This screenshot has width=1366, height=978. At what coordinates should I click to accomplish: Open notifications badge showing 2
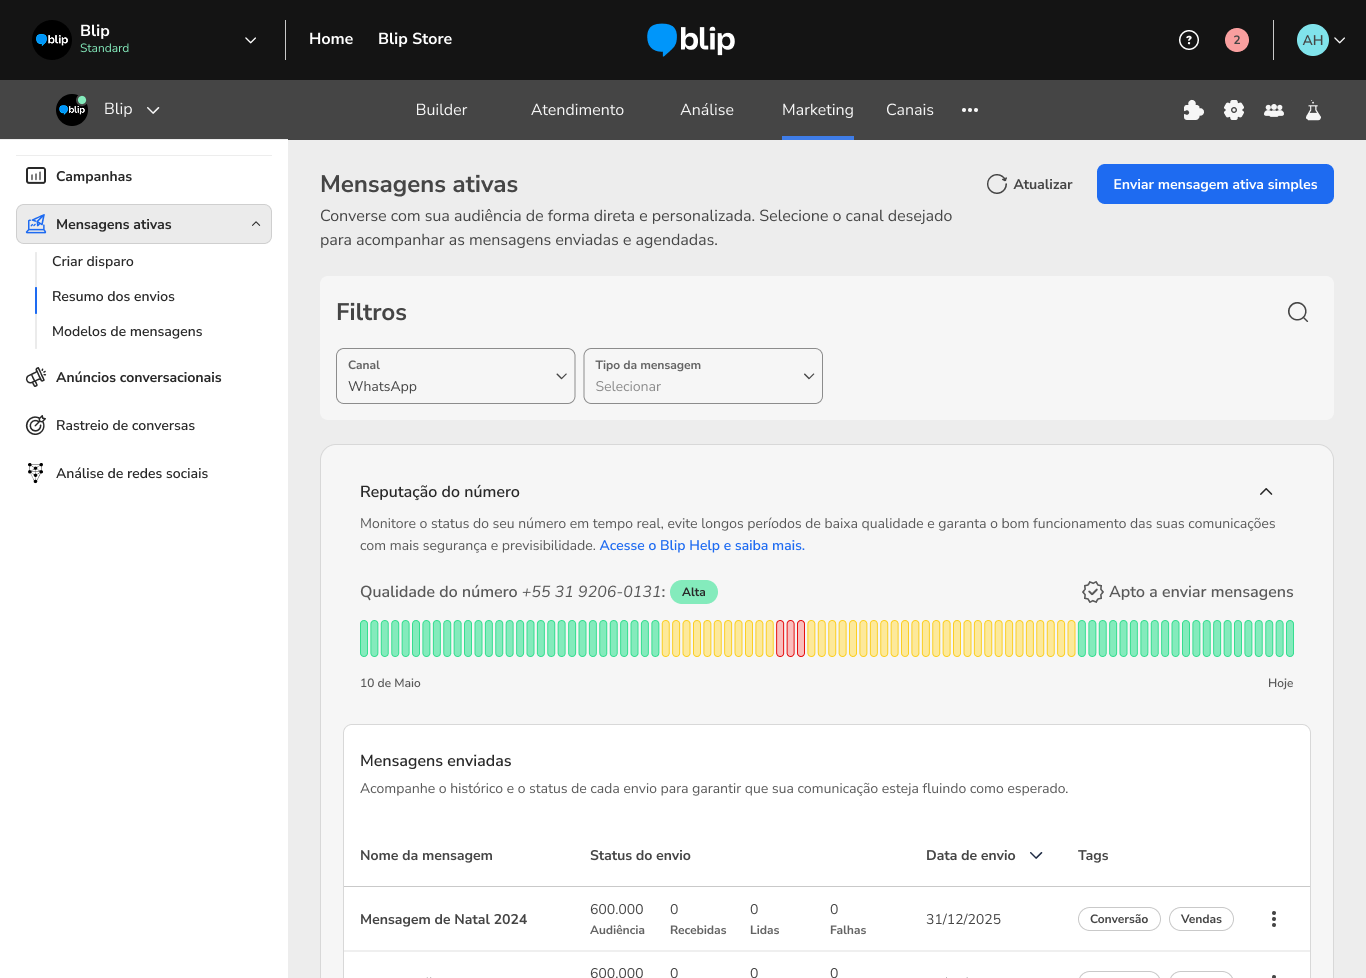tap(1236, 40)
